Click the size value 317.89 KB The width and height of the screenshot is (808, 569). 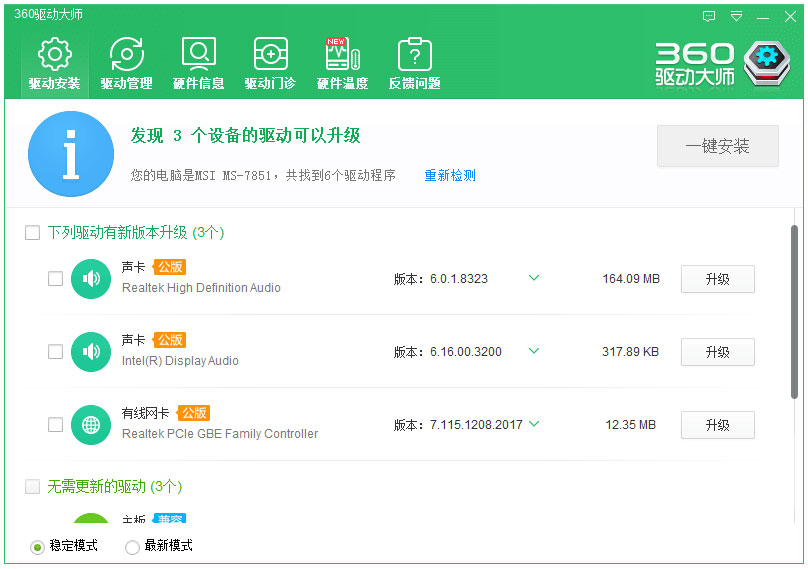point(631,352)
